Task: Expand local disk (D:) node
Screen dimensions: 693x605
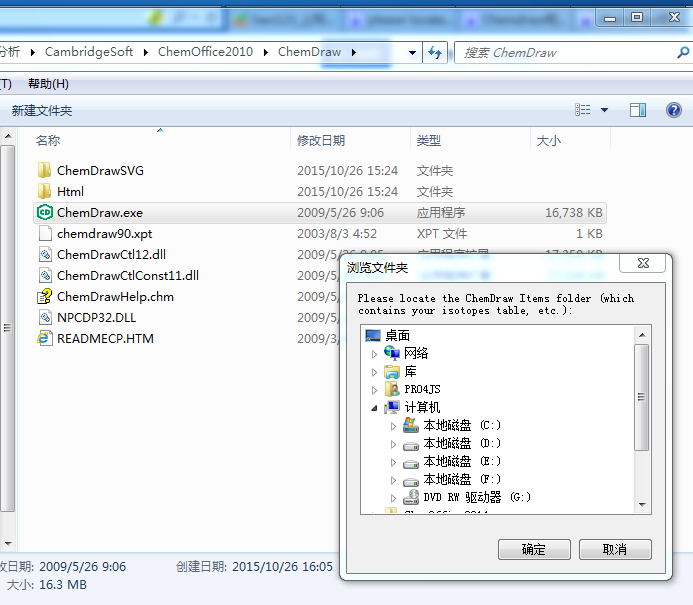Action: (x=393, y=444)
